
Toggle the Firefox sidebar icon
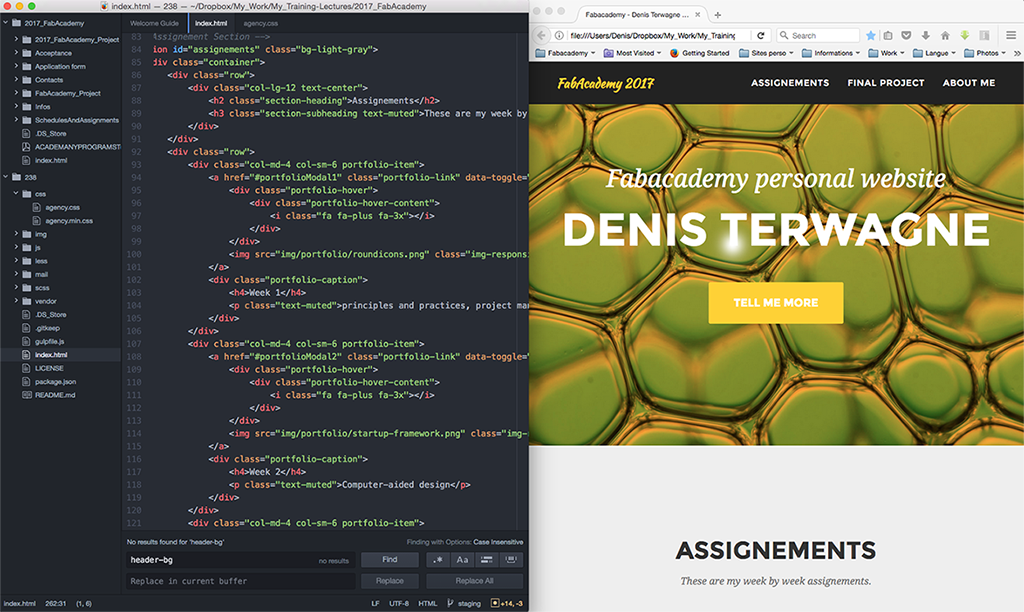pos(984,35)
